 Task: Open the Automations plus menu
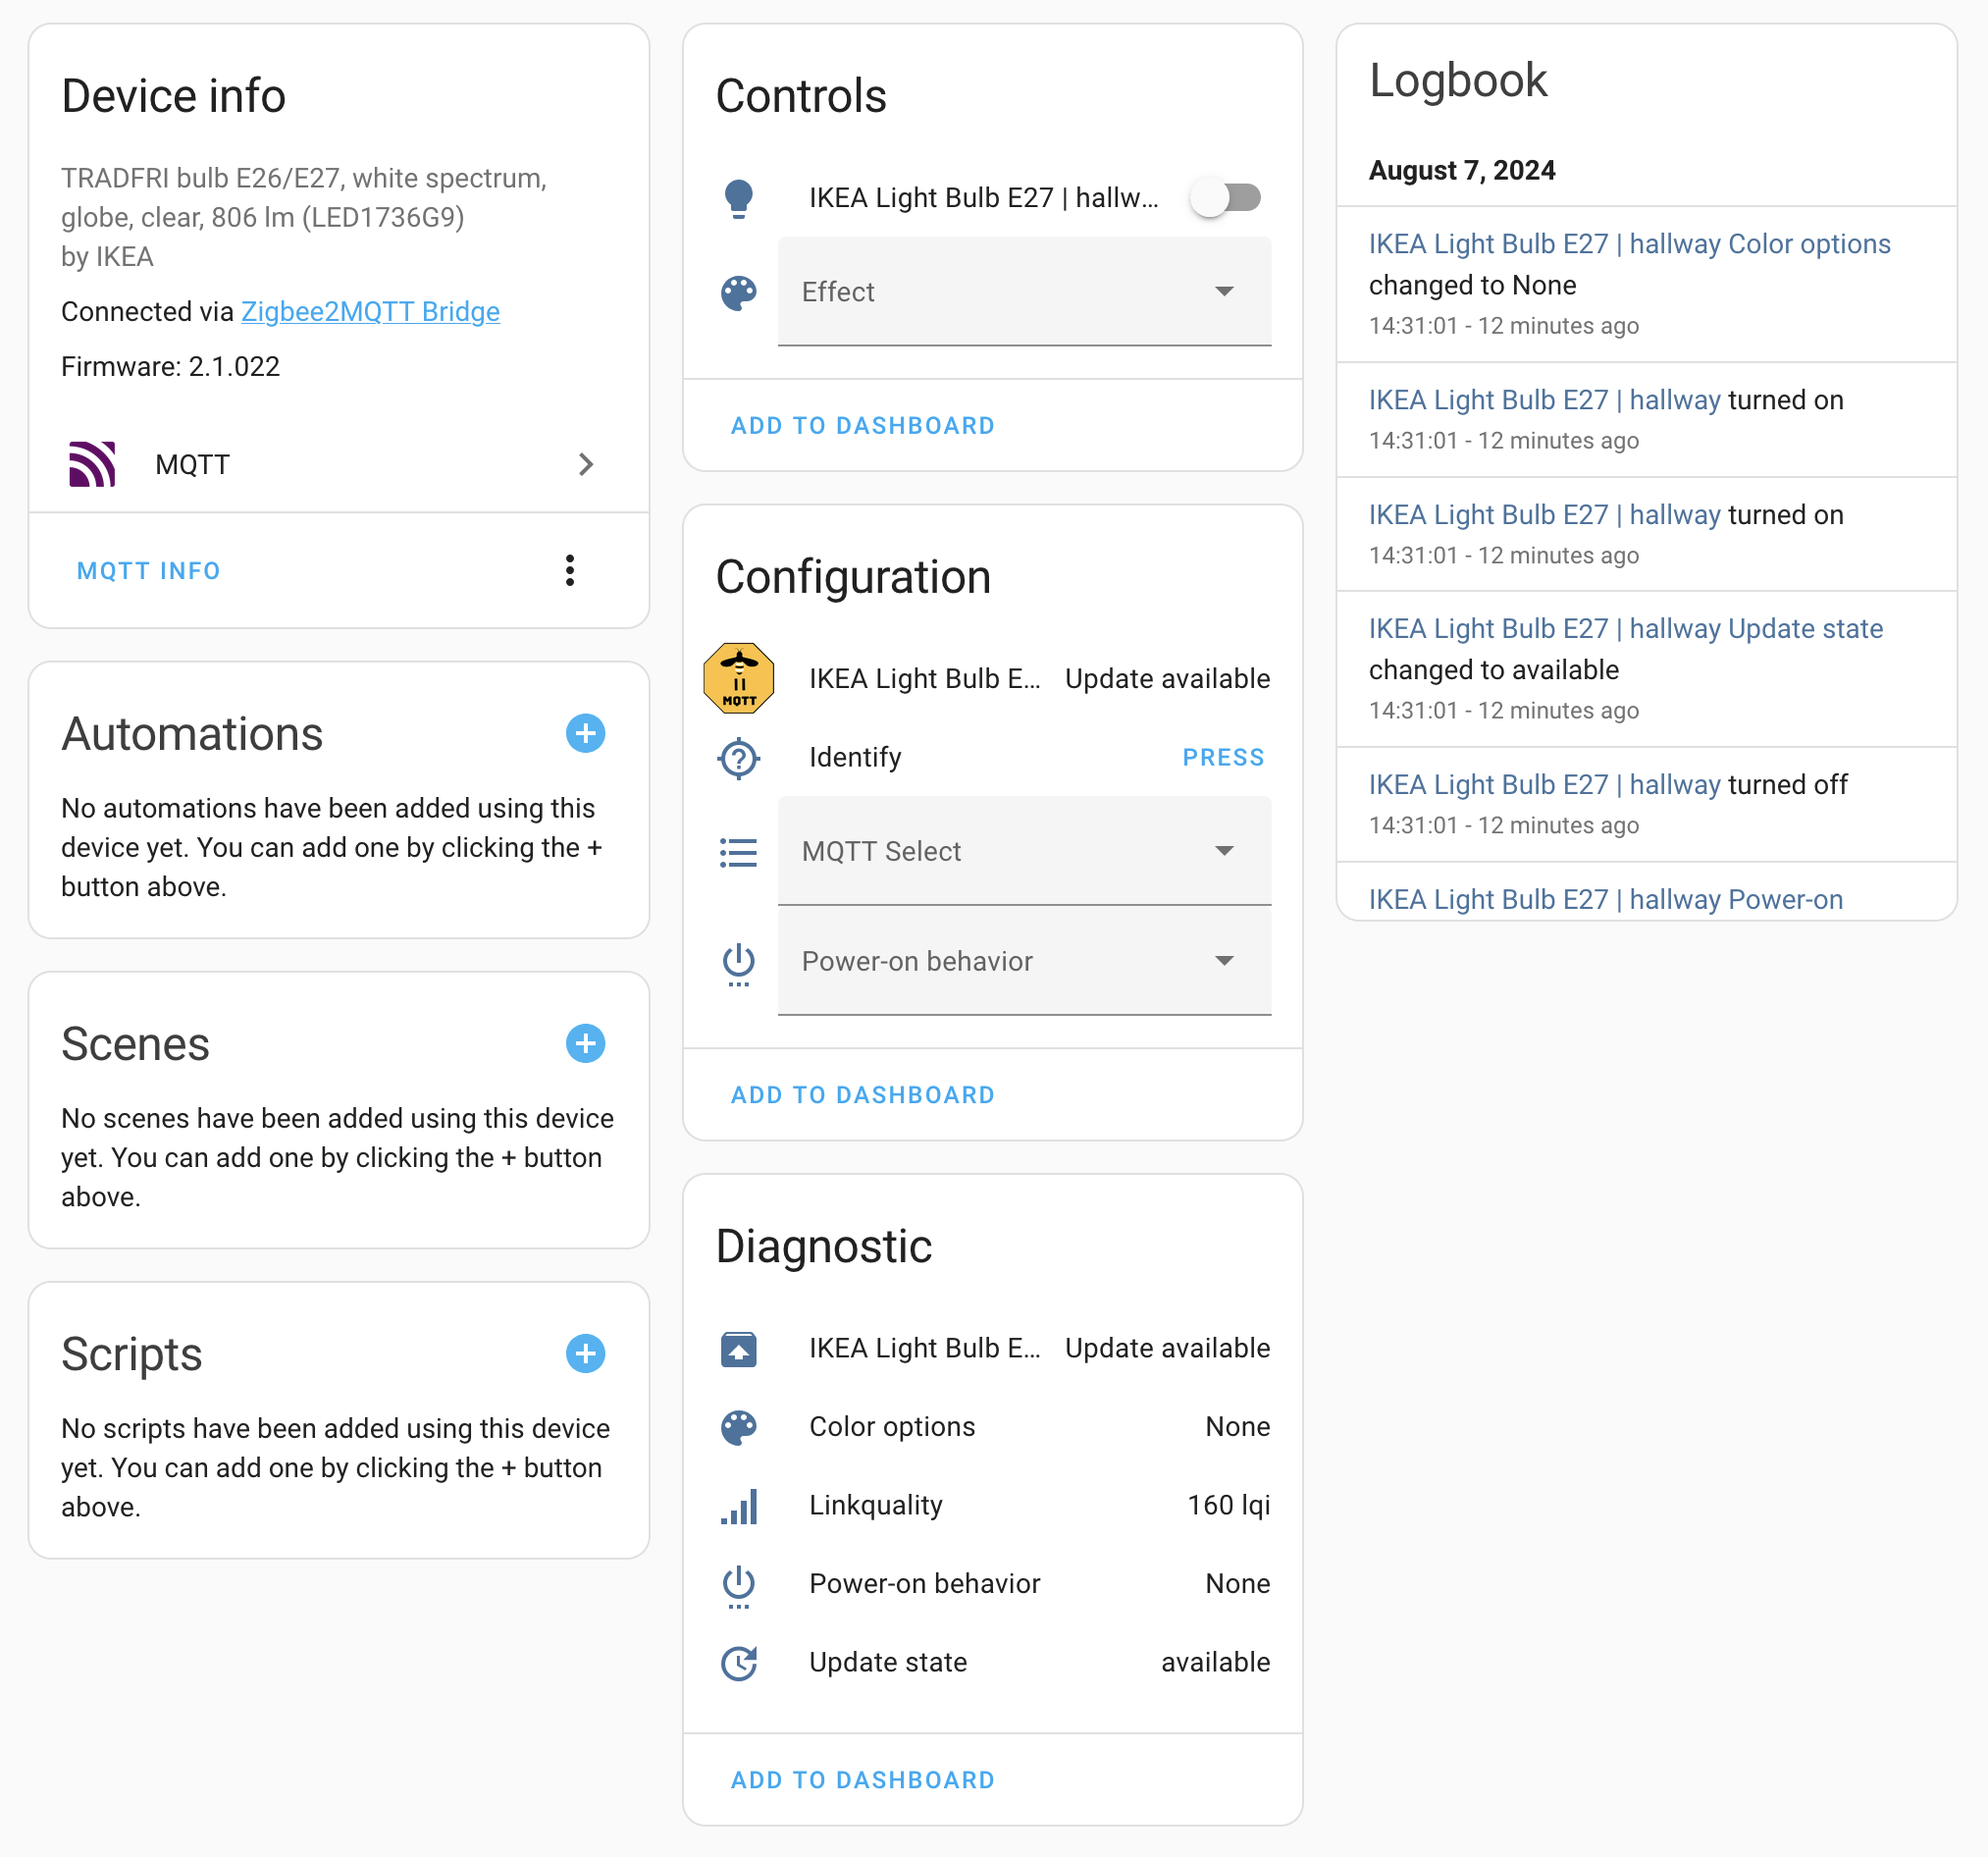587,733
